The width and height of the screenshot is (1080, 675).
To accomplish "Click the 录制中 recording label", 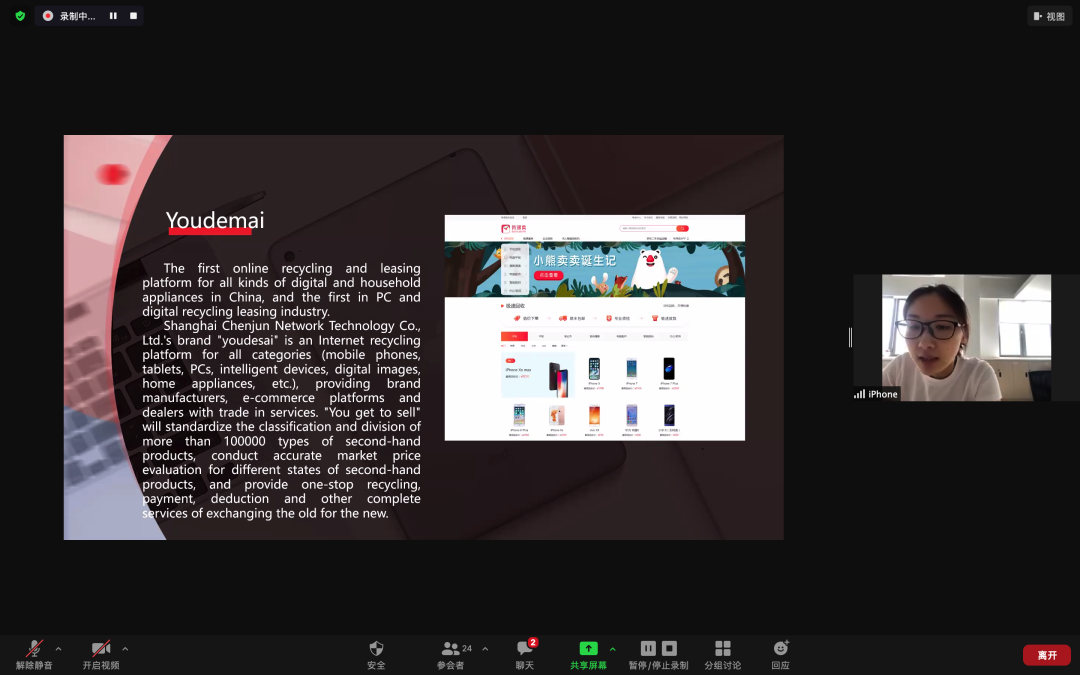I will [77, 16].
